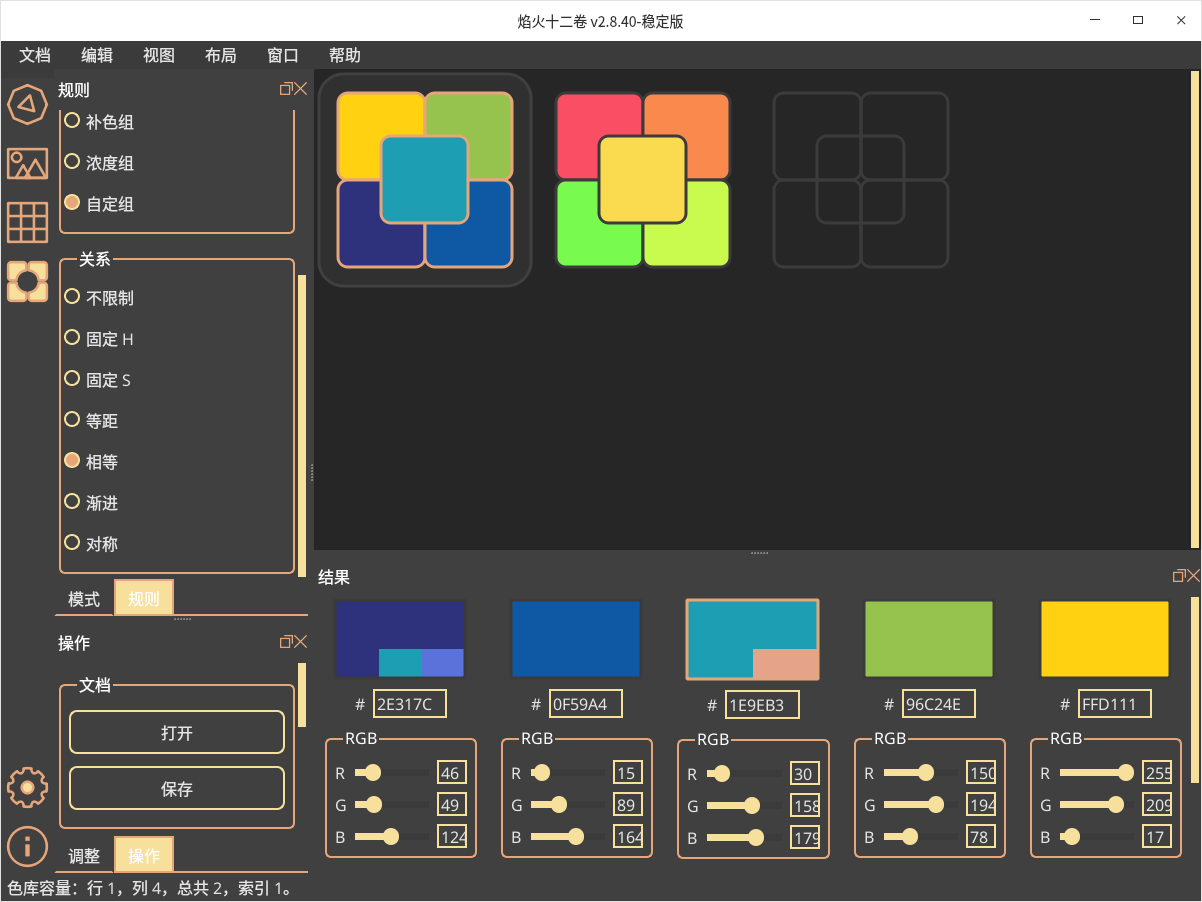The image size is (1202, 902).
Task: Click the 打开 button
Action: click(x=177, y=733)
